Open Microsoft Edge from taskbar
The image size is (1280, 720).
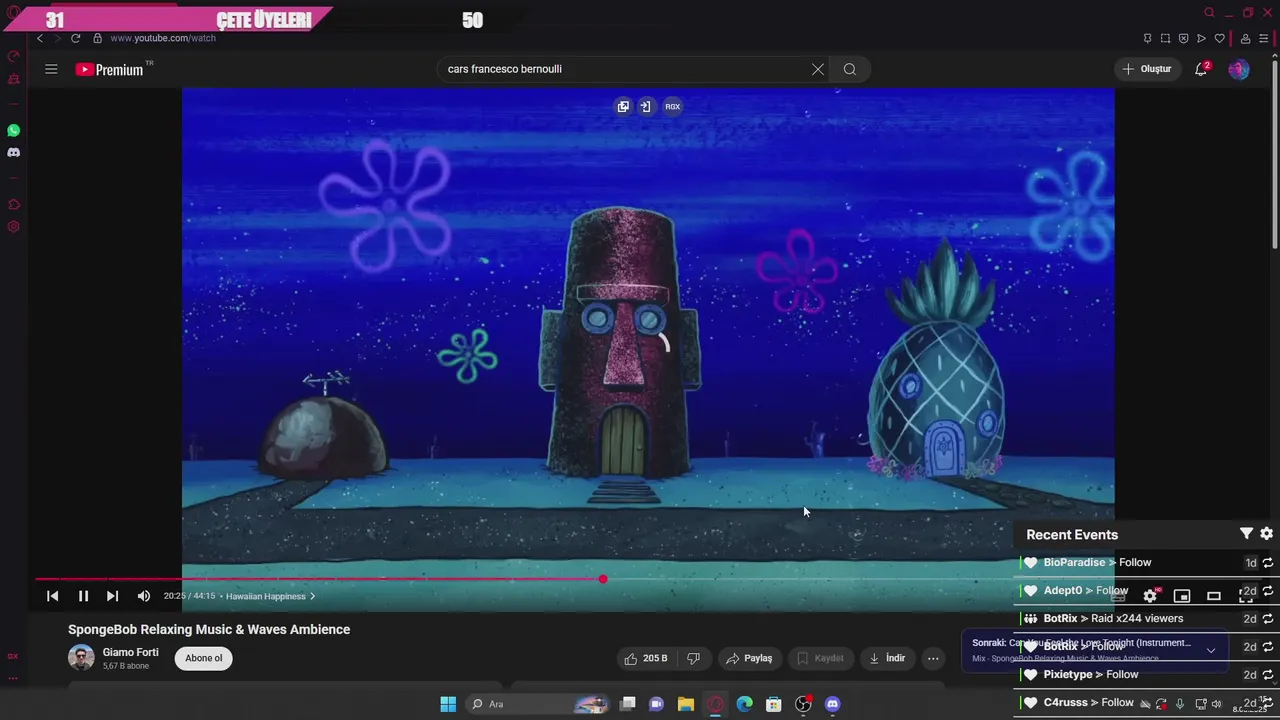click(x=744, y=704)
